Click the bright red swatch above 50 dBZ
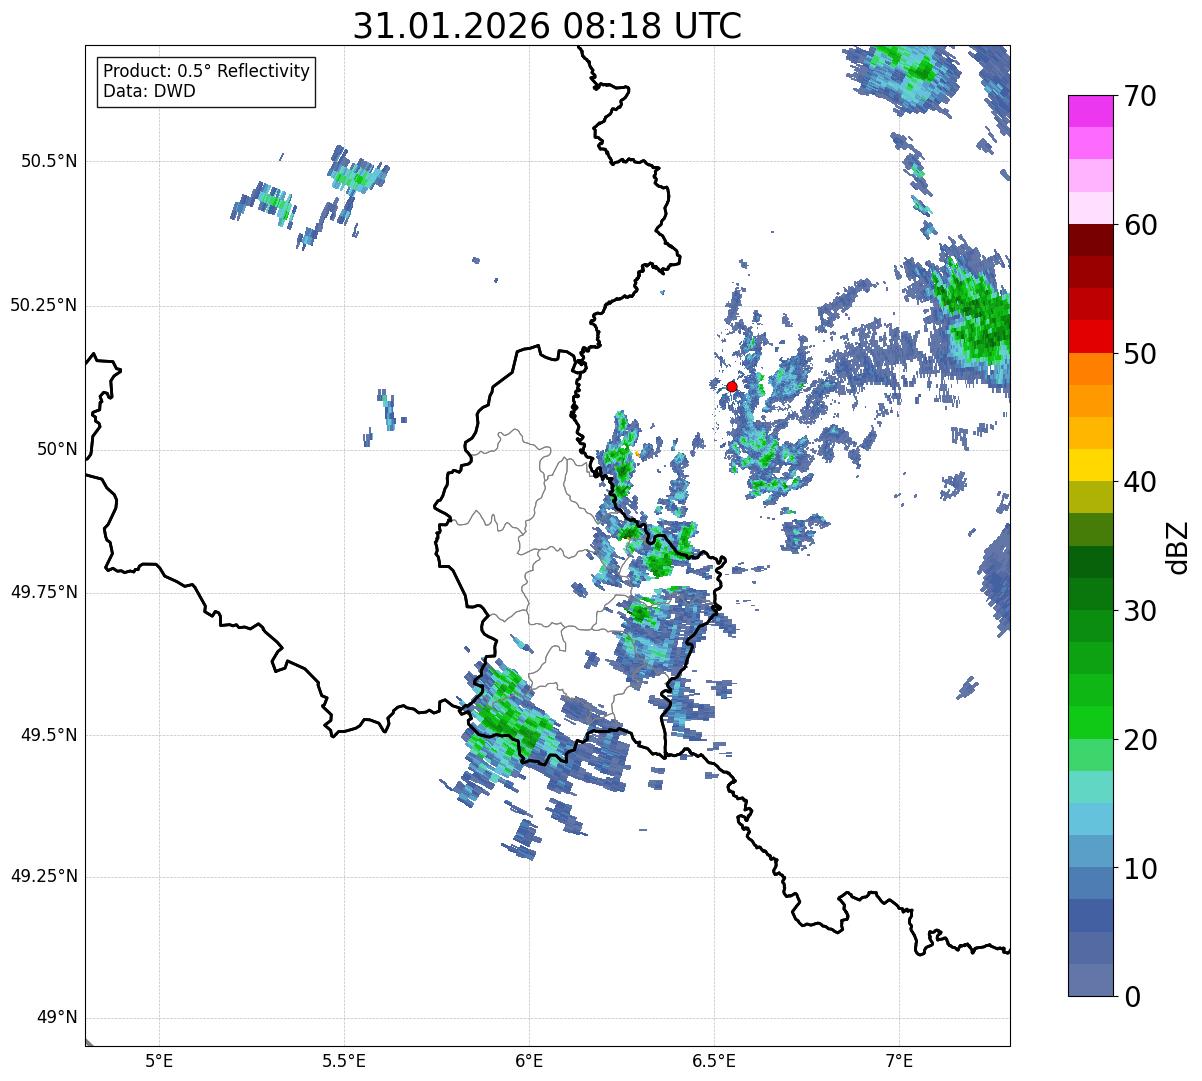Viewport: 1202px width, 1081px height. click(1091, 337)
